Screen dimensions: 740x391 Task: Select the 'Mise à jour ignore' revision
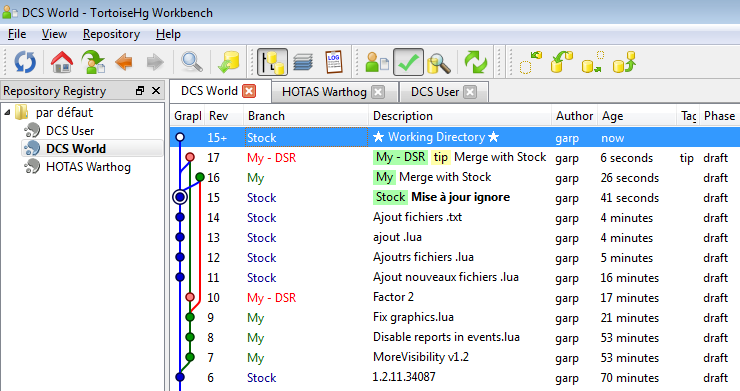click(x=455, y=197)
